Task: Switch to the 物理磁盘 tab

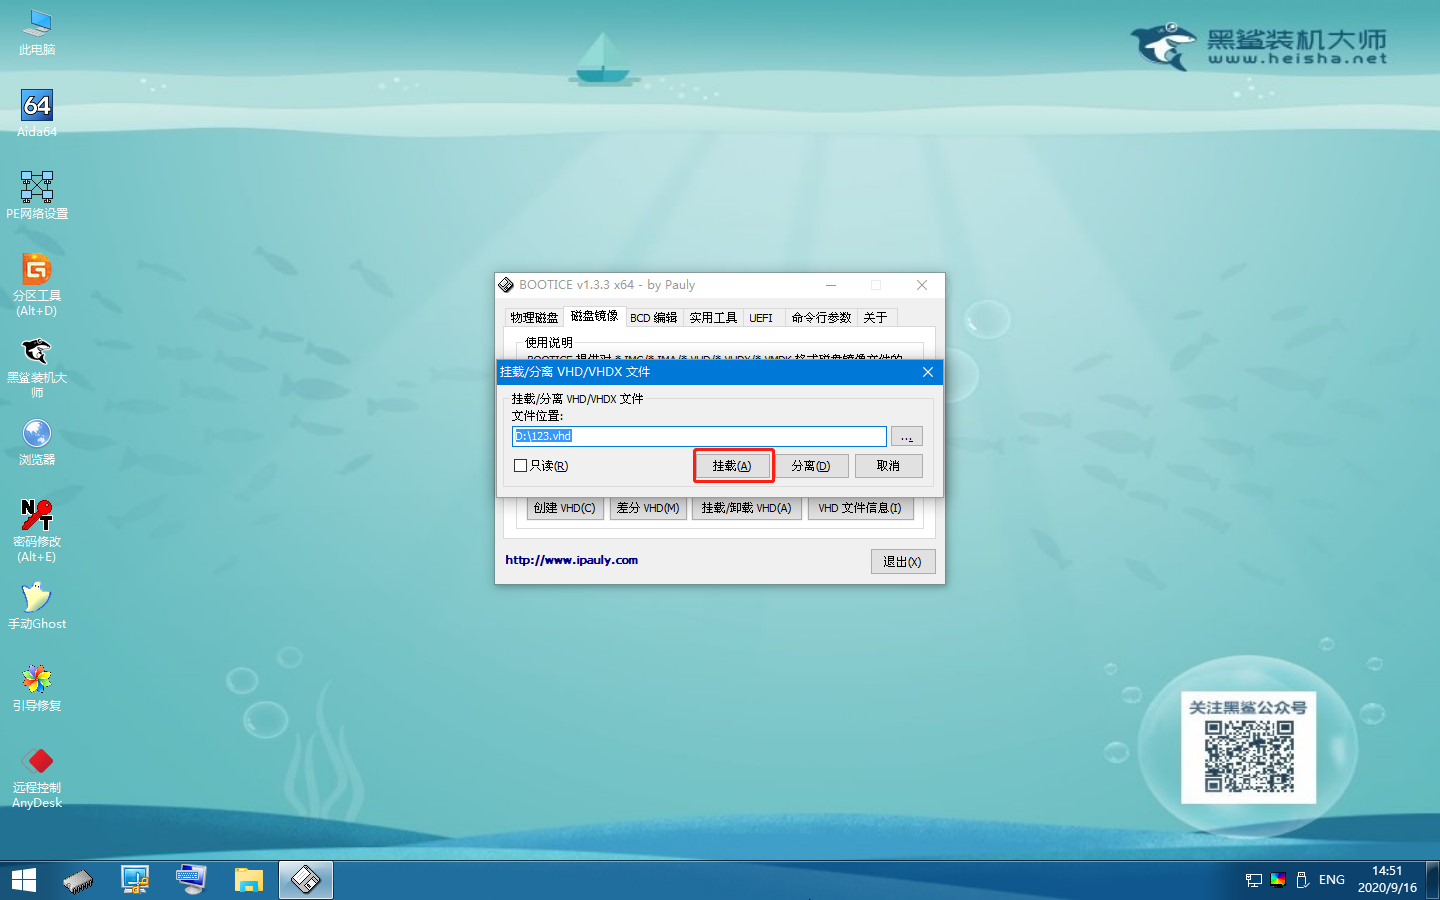Action: coord(534,317)
